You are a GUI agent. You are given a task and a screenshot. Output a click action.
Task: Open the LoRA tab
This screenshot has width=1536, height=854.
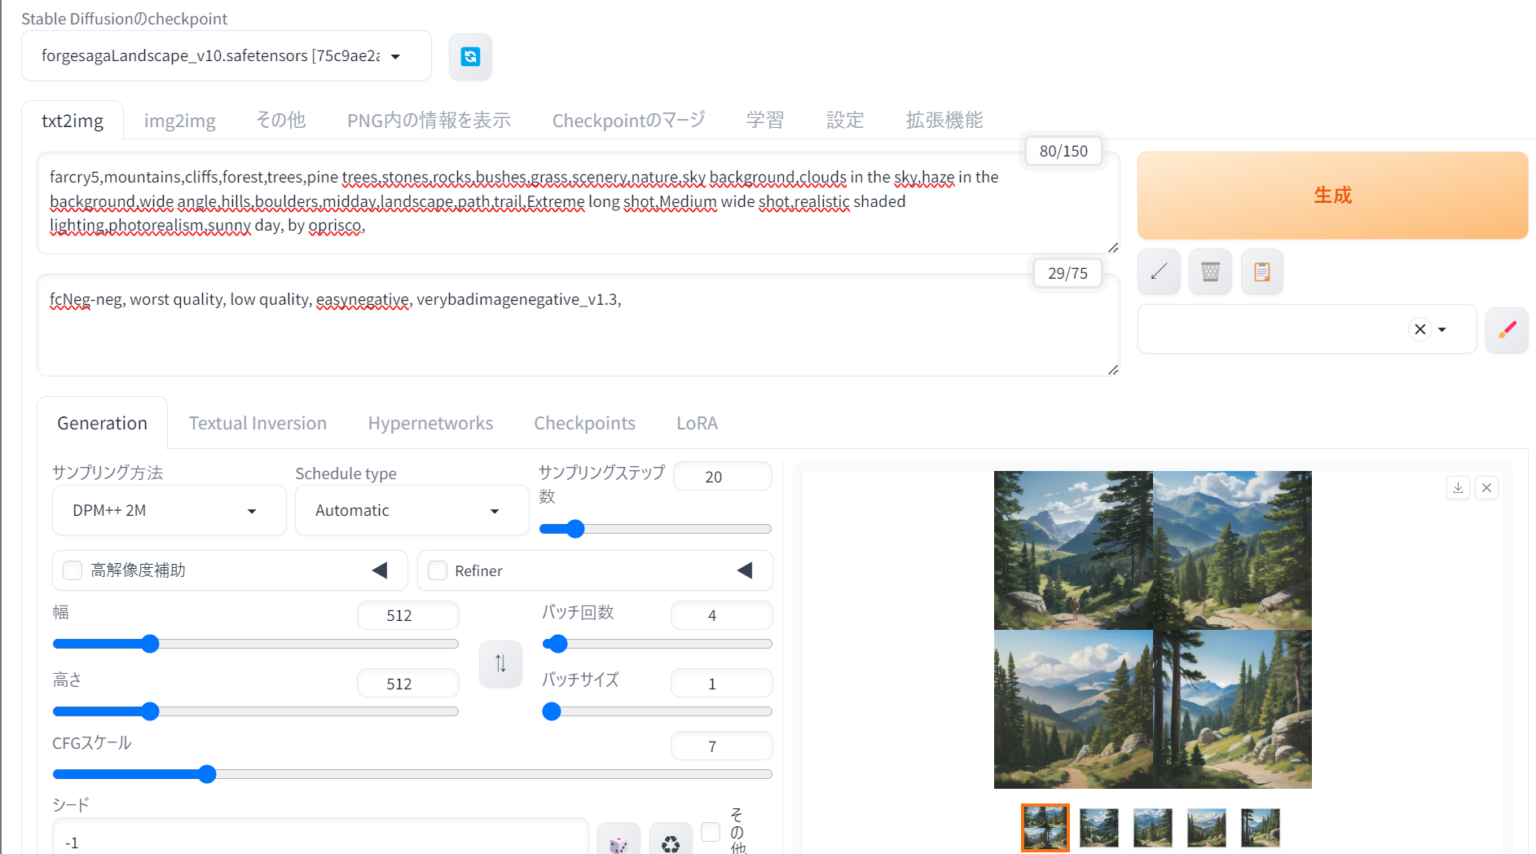click(x=697, y=423)
